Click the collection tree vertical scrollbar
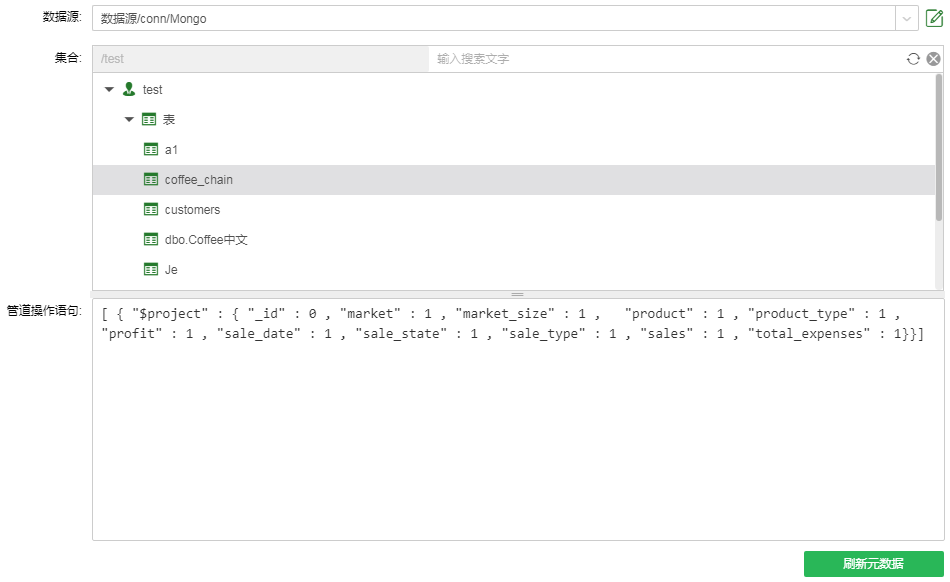 point(939,148)
